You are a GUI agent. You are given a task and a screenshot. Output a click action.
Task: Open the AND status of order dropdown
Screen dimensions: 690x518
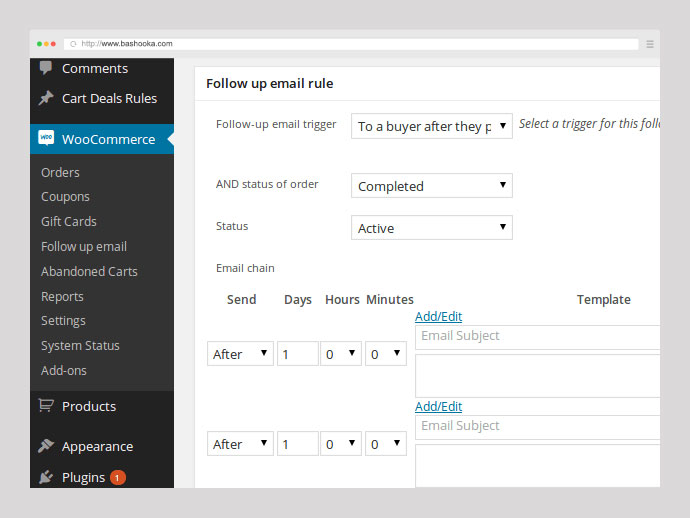click(432, 186)
